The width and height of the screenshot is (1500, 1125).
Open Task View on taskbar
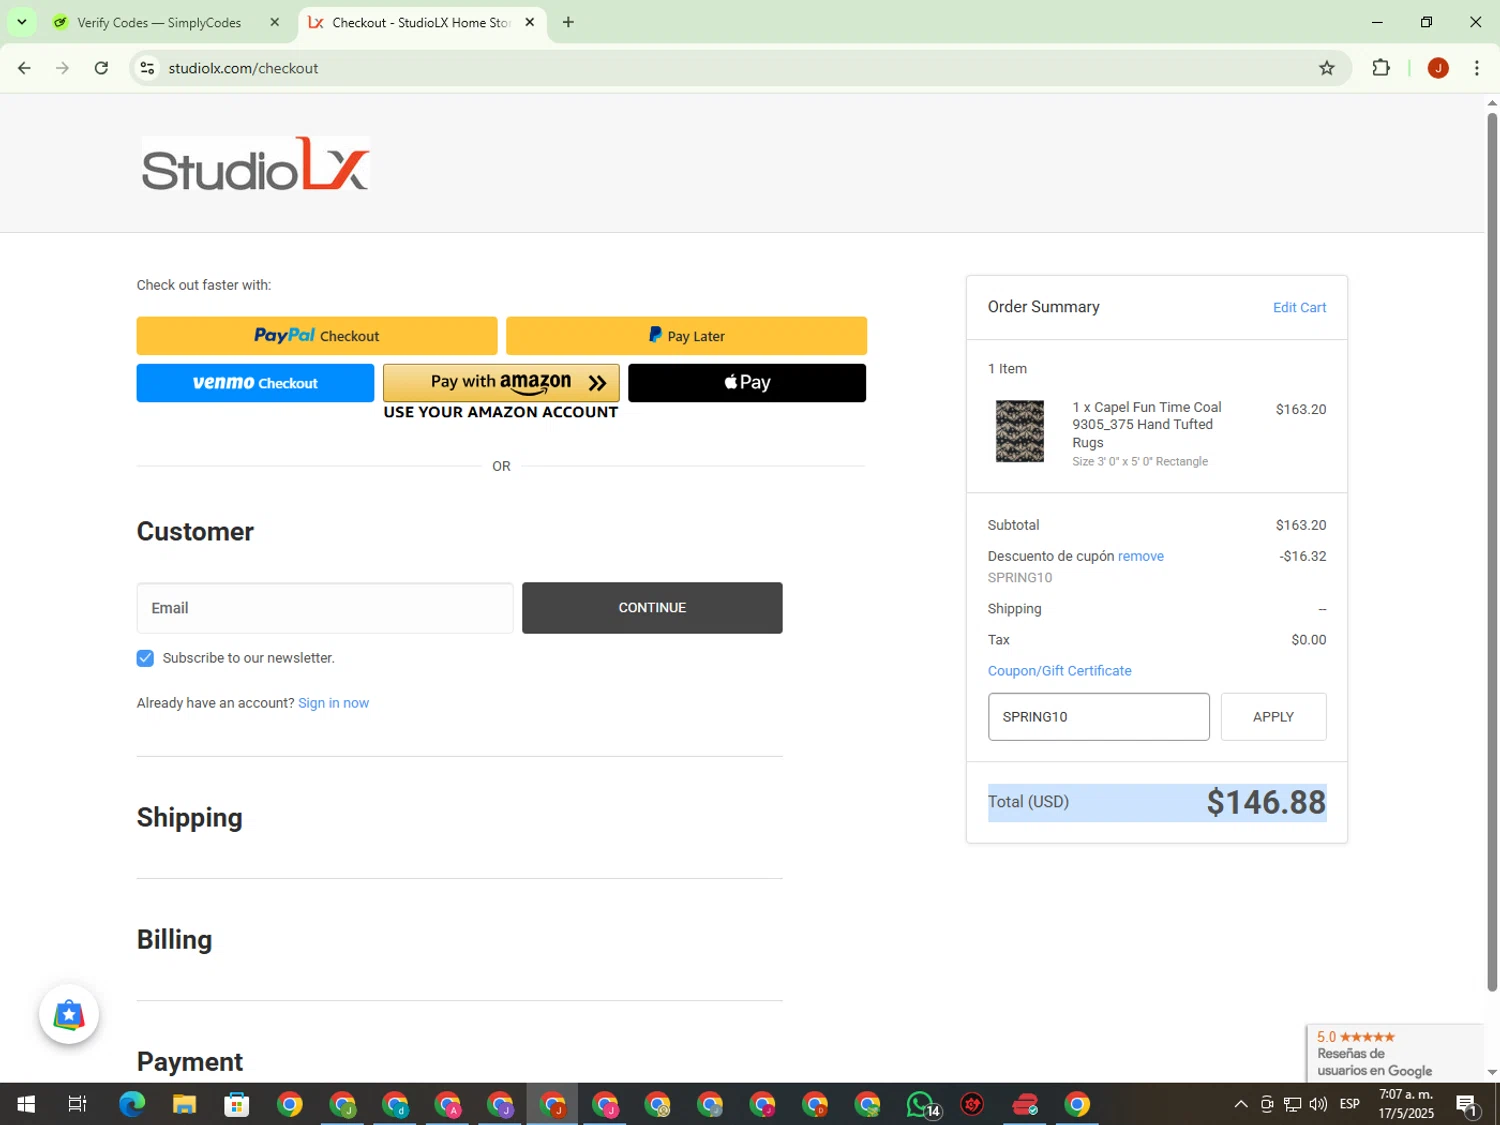(77, 1104)
